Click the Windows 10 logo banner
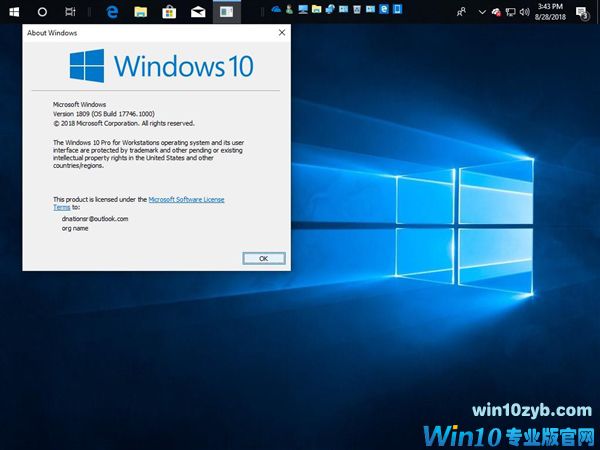 (x=161, y=66)
